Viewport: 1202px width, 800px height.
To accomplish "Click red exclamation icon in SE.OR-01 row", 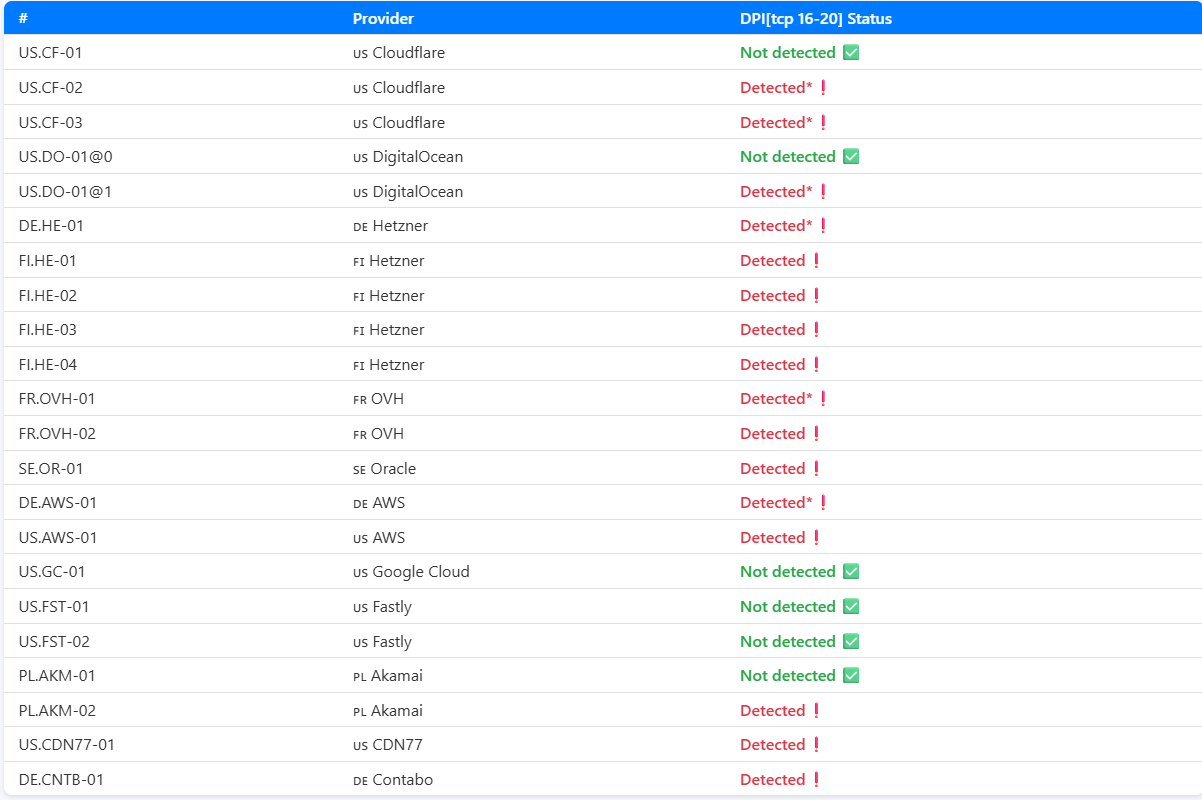I will tap(816, 469).
